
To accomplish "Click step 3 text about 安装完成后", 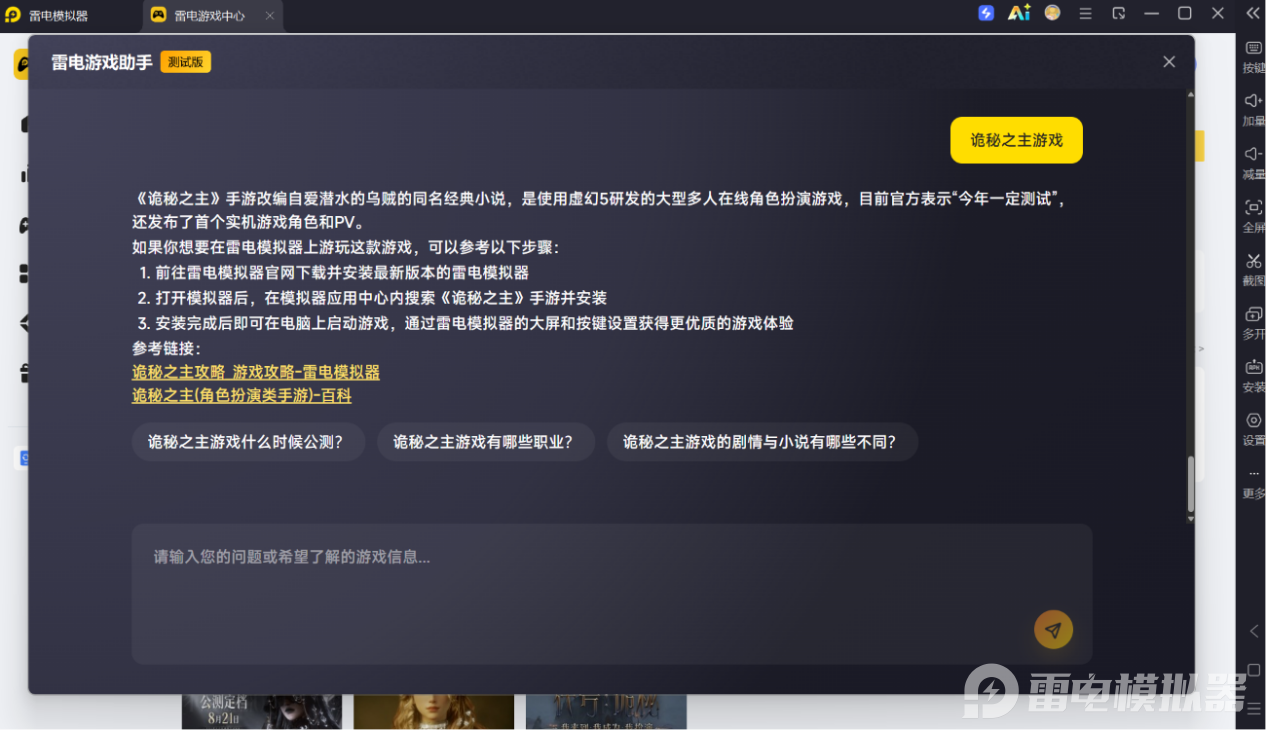I will click(466, 323).
